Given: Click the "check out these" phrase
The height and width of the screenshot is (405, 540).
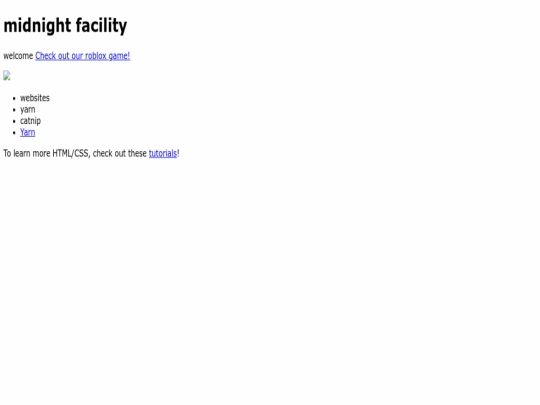Looking at the screenshot, I should (120, 153).
